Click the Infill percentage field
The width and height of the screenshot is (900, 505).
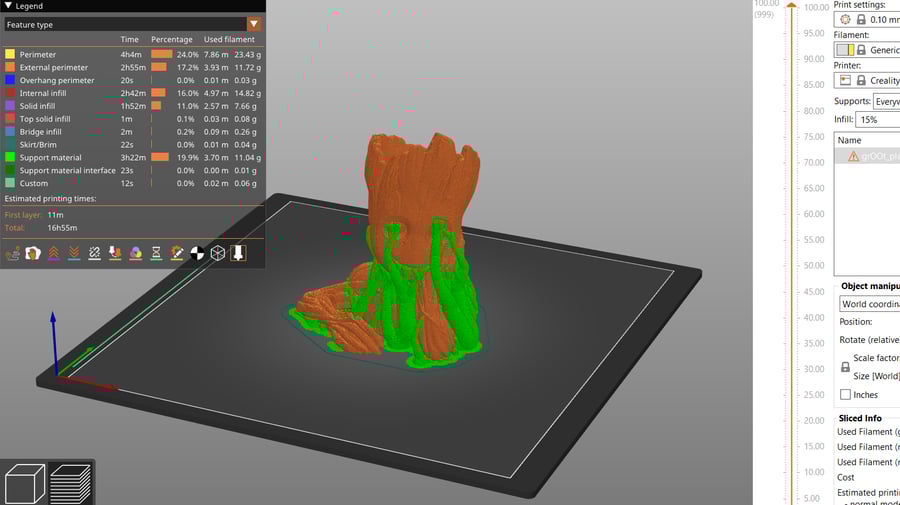(x=876, y=120)
